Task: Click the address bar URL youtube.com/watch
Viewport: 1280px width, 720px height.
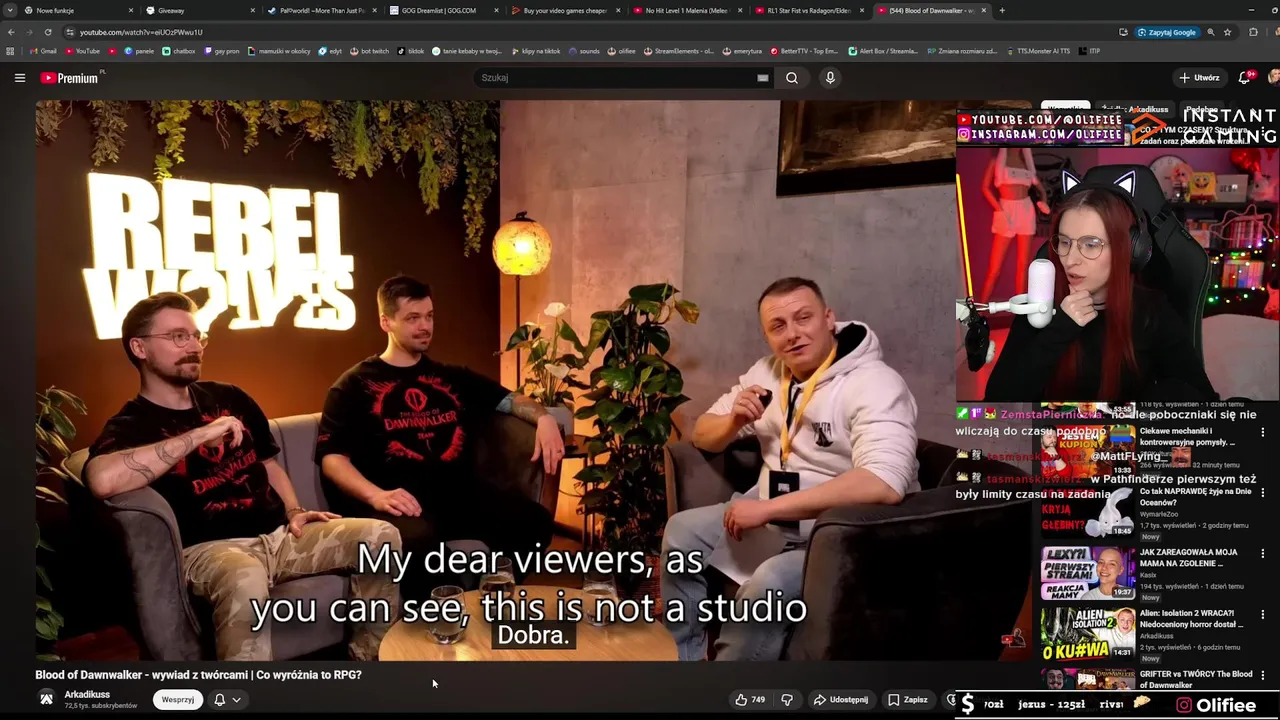Action: [141, 32]
